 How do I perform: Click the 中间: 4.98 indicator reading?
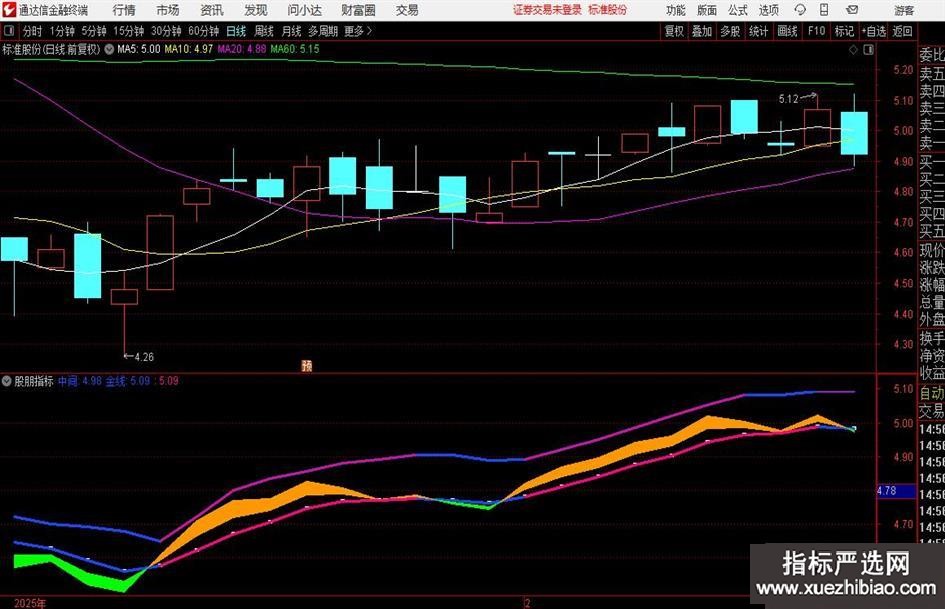click(80, 381)
